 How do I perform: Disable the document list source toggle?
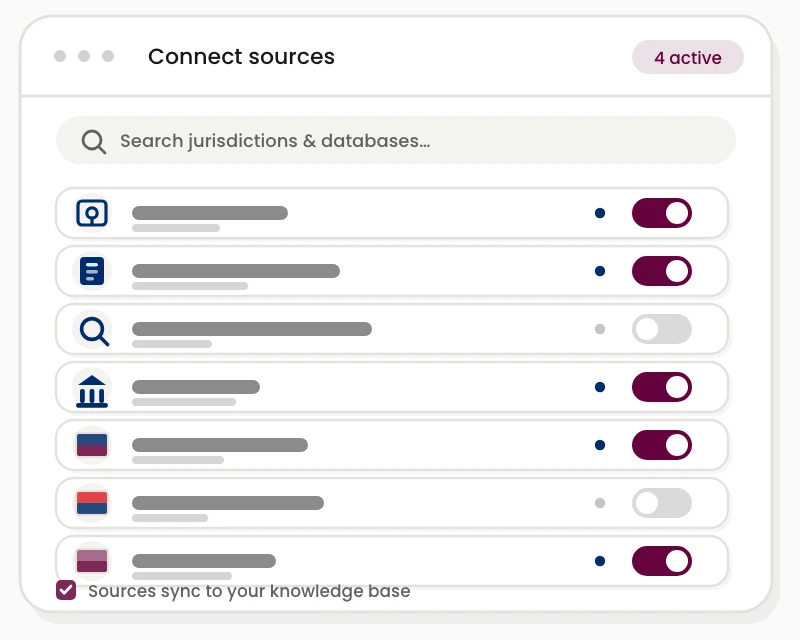tap(662, 271)
